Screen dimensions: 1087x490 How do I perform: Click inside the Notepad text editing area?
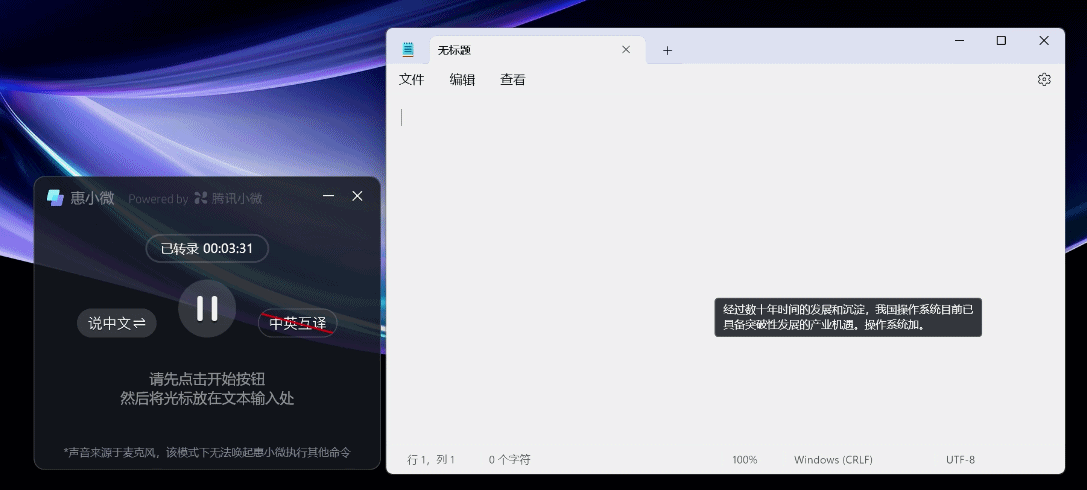click(x=725, y=270)
